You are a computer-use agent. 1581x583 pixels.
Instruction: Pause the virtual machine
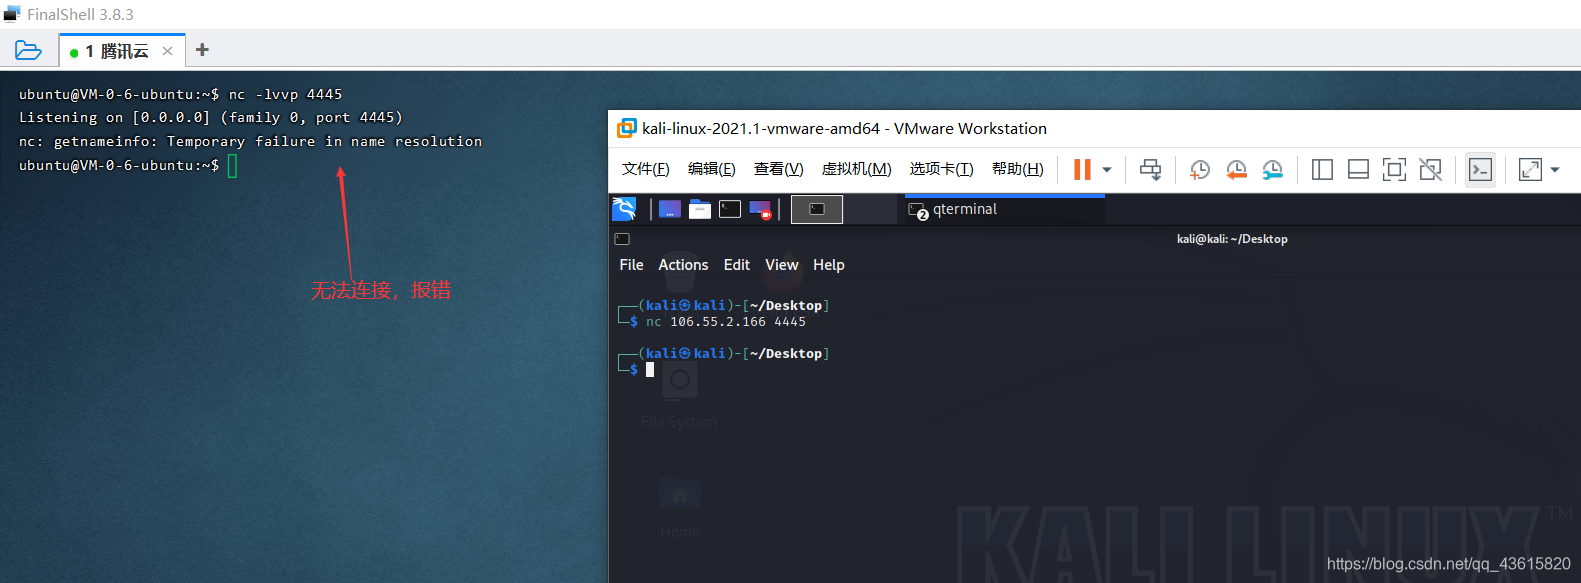point(1082,170)
